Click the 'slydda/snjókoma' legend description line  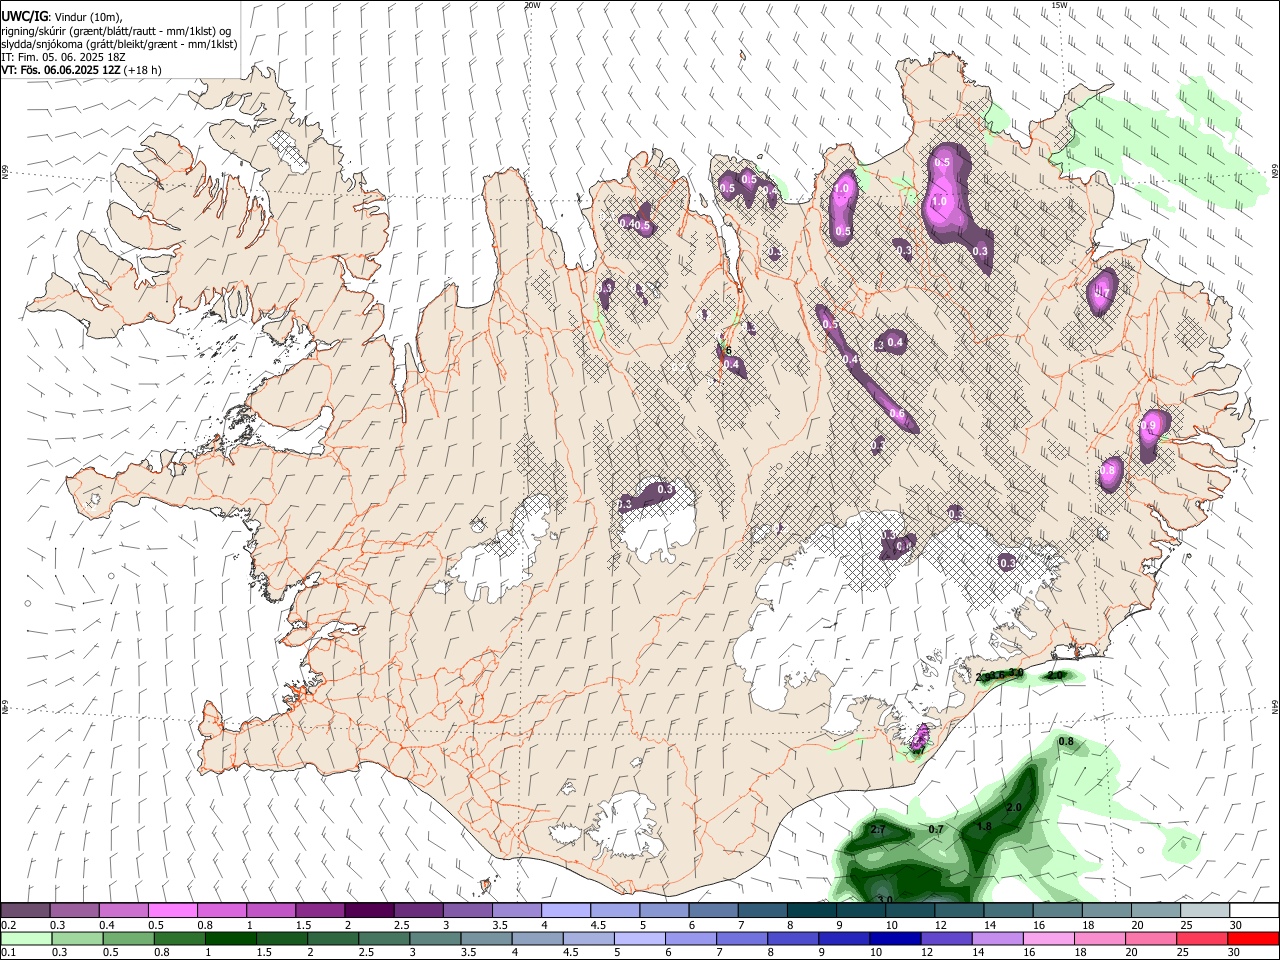pyautogui.click(x=119, y=44)
